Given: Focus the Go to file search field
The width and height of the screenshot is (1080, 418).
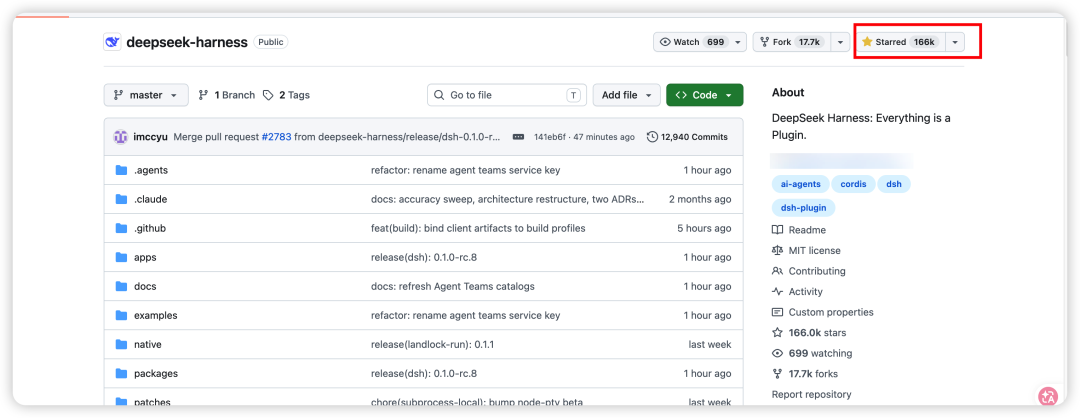Looking at the screenshot, I should (x=507, y=95).
